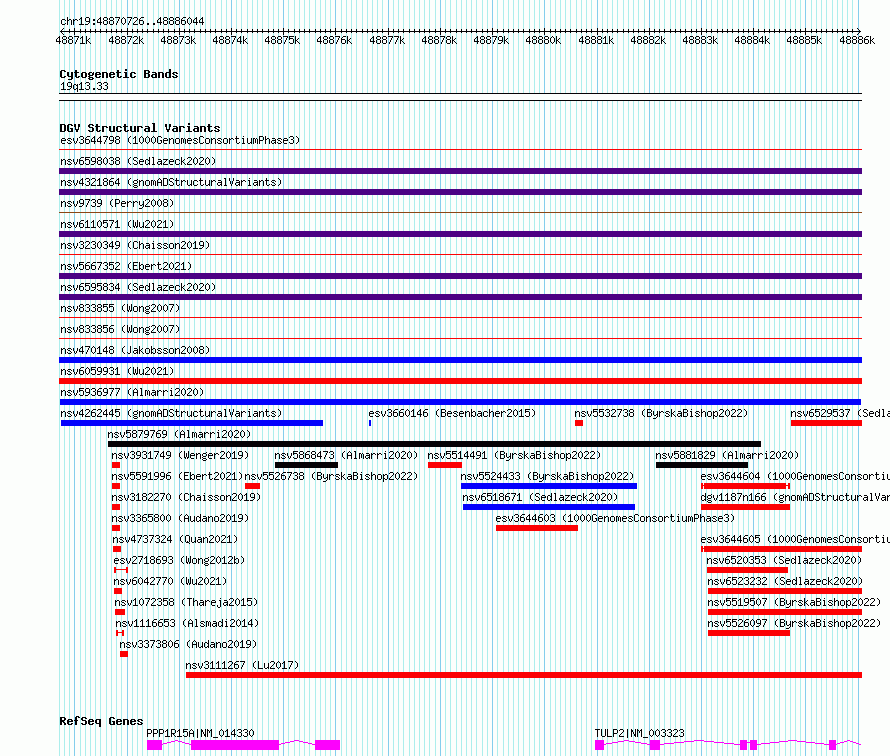Click the red bar under nsv6059931
This screenshot has width=890, height=756.
460,381
